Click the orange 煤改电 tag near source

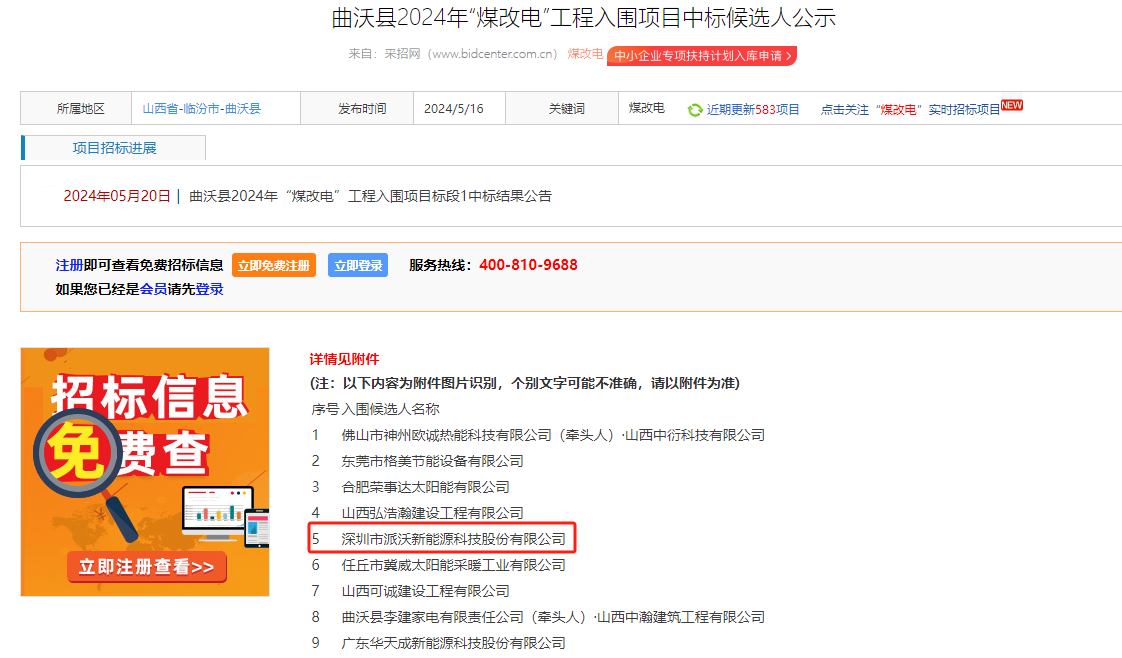585,54
